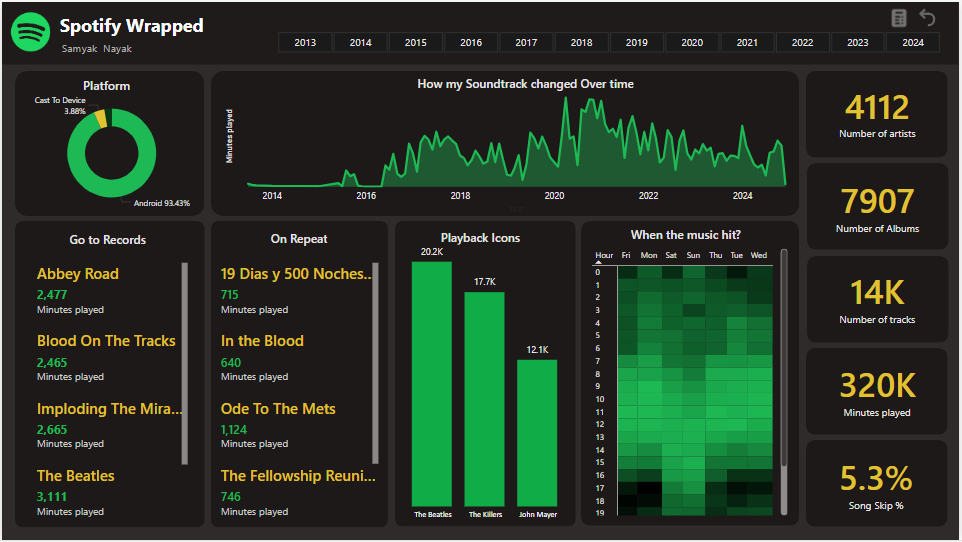Select the 2021 year slicer
Viewport: 962px width, 542px height.
[747, 42]
